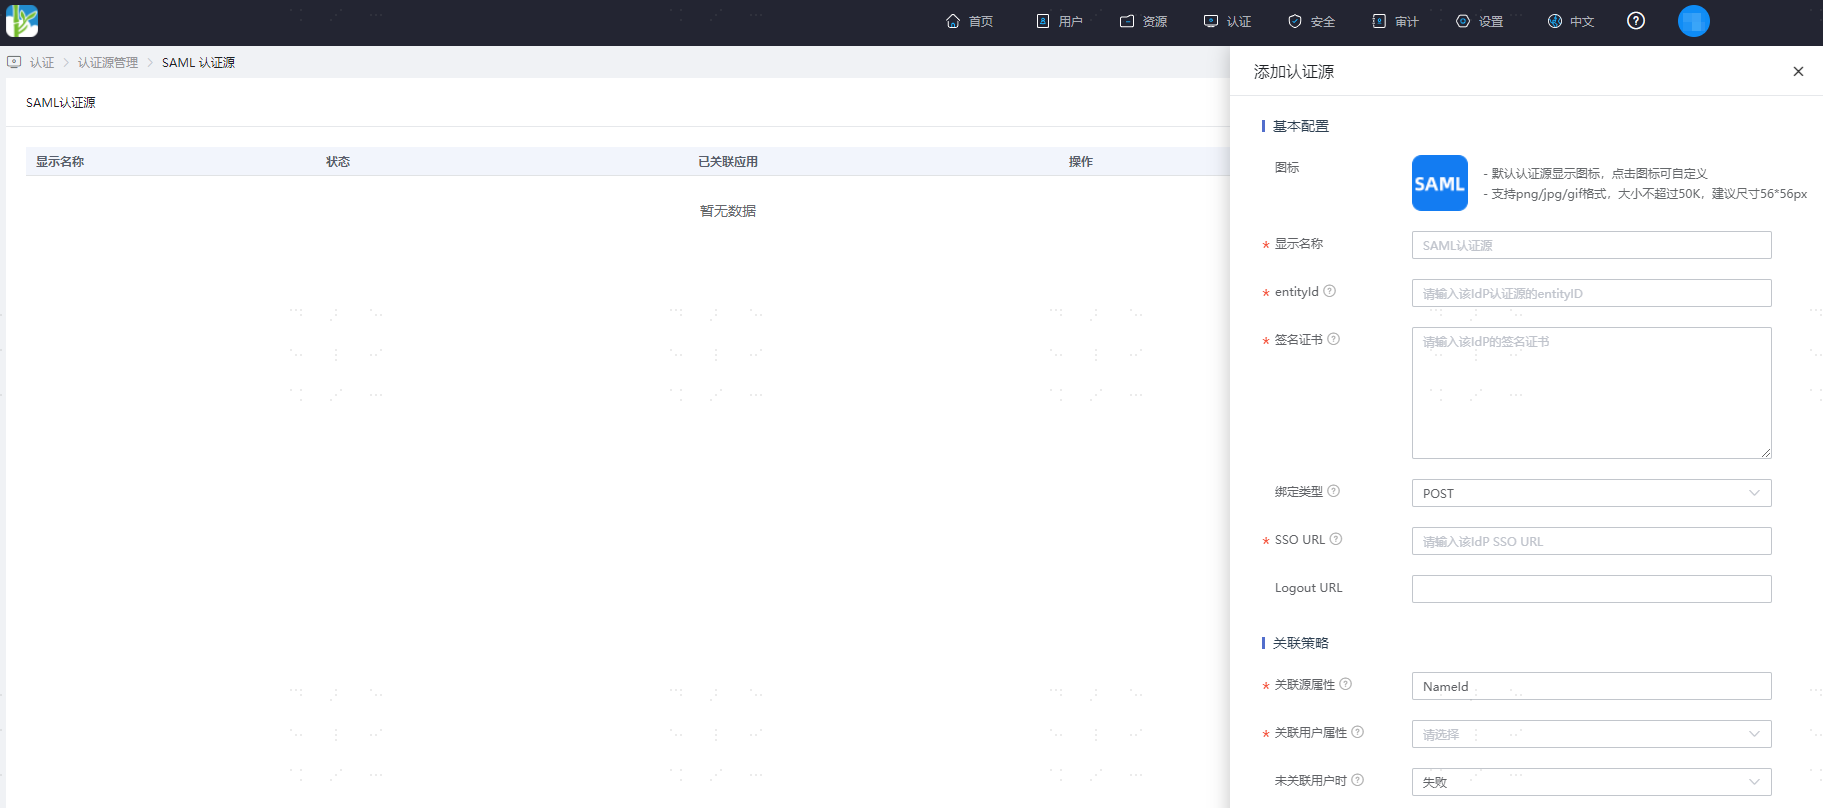
Task: Click the help question mark icon
Action: (1636, 21)
